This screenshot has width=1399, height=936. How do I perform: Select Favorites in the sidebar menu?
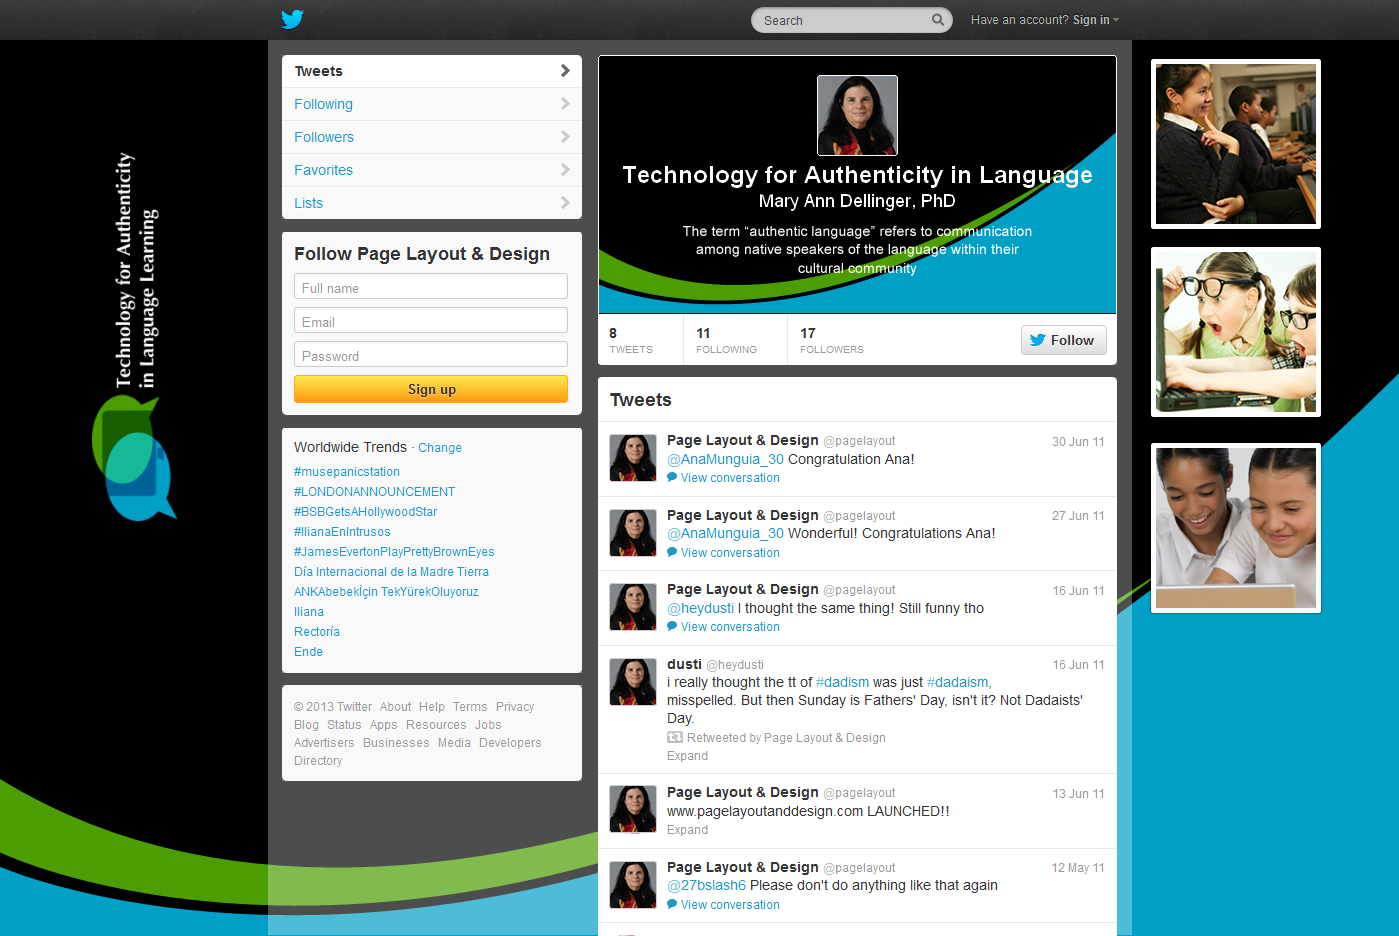[x=323, y=170]
